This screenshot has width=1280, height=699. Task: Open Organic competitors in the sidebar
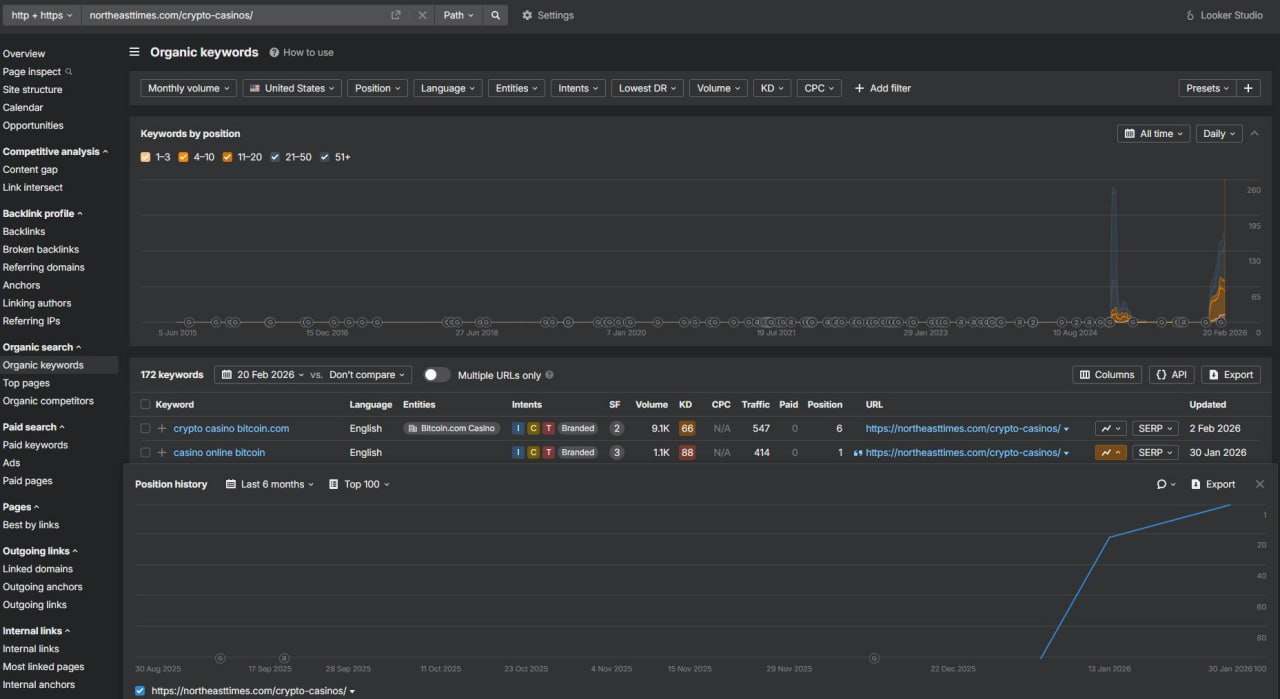[x=48, y=401]
